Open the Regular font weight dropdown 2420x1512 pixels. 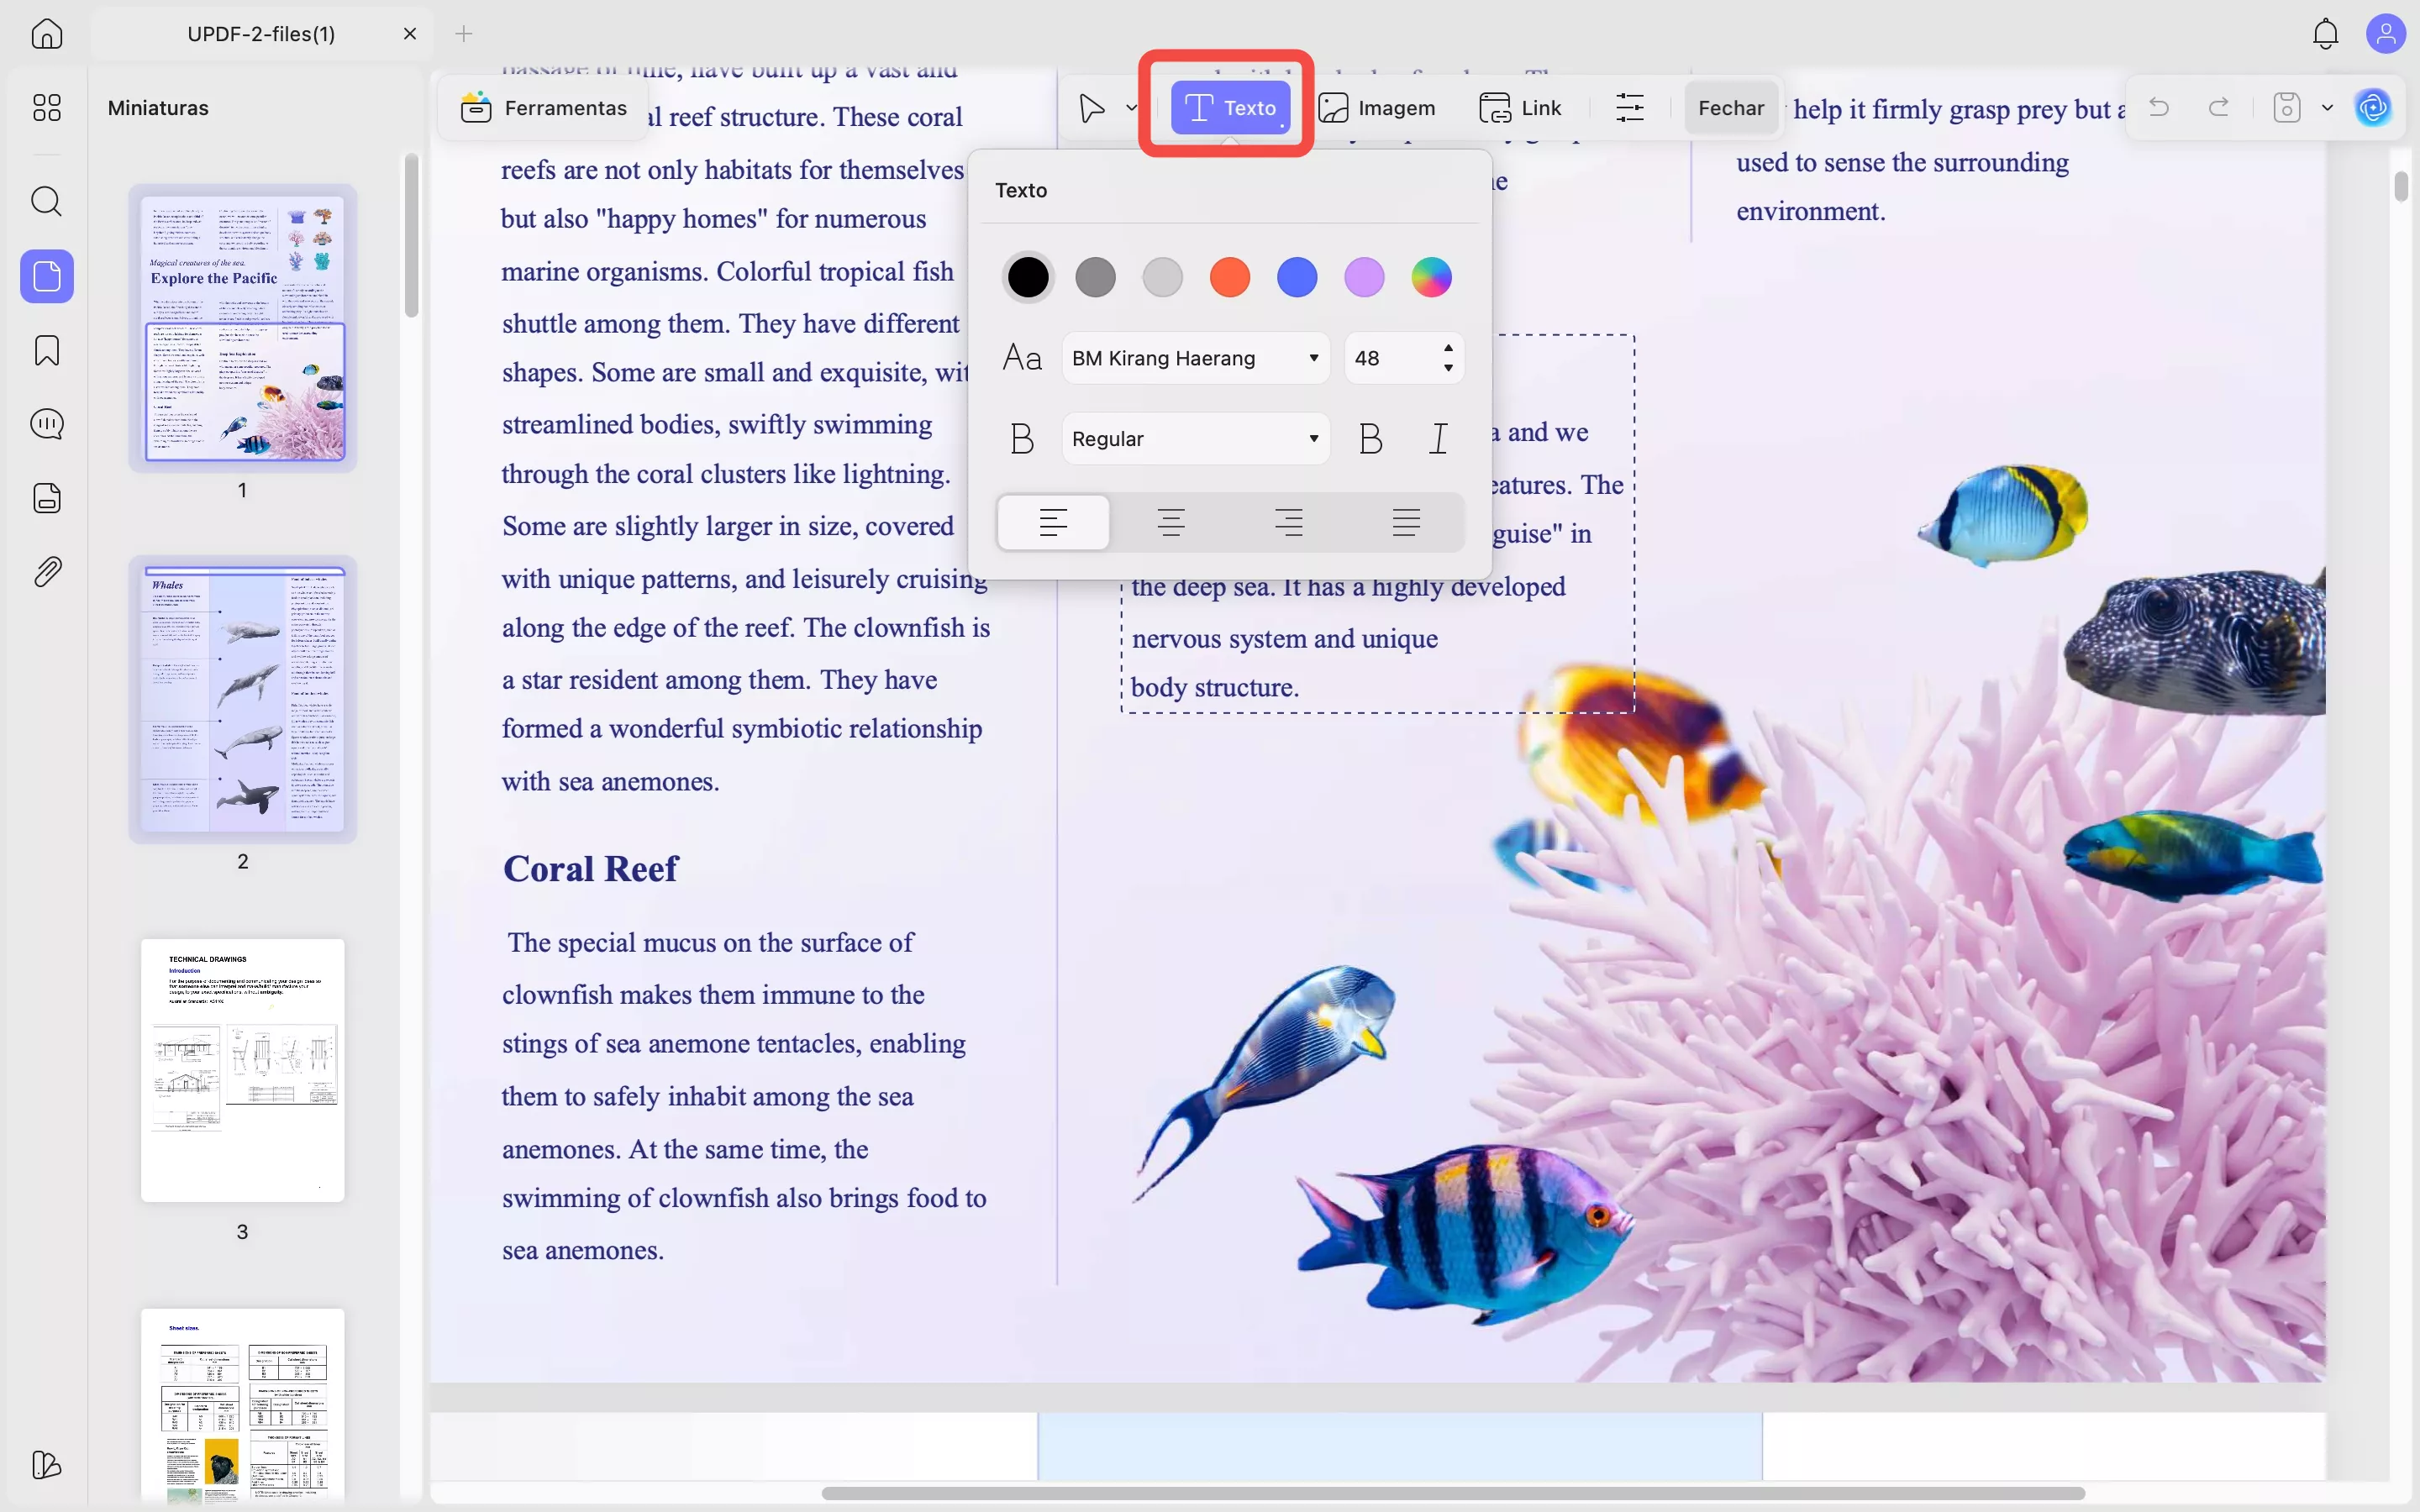tap(1195, 438)
